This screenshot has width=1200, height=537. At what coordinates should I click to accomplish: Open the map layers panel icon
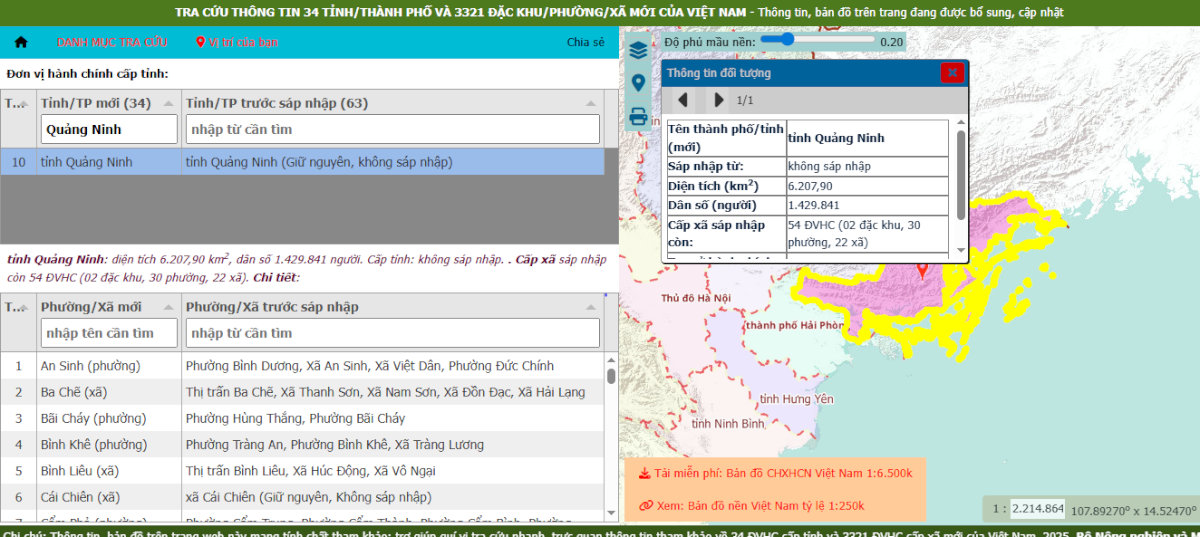[638, 50]
